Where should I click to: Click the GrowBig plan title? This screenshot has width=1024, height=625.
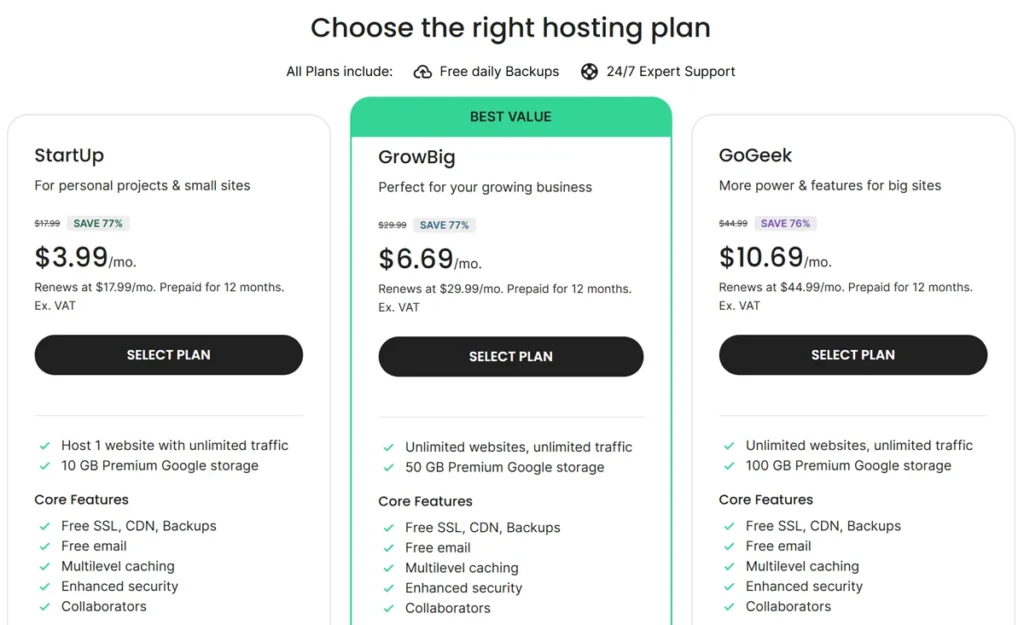coord(414,157)
